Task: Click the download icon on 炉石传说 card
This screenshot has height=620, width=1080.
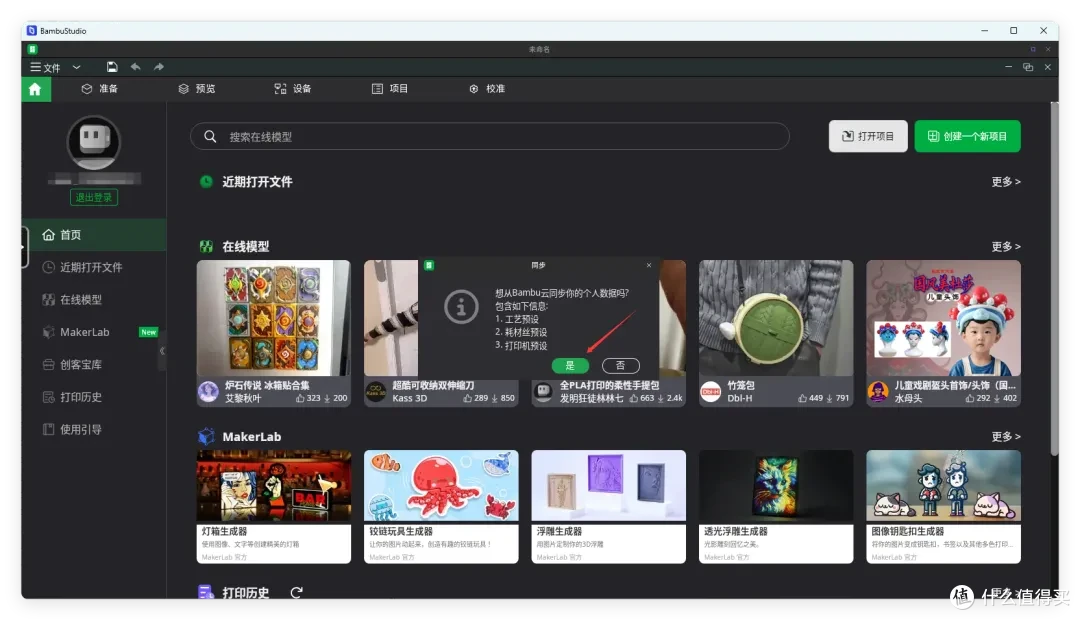Action: pyautogui.click(x=327, y=398)
